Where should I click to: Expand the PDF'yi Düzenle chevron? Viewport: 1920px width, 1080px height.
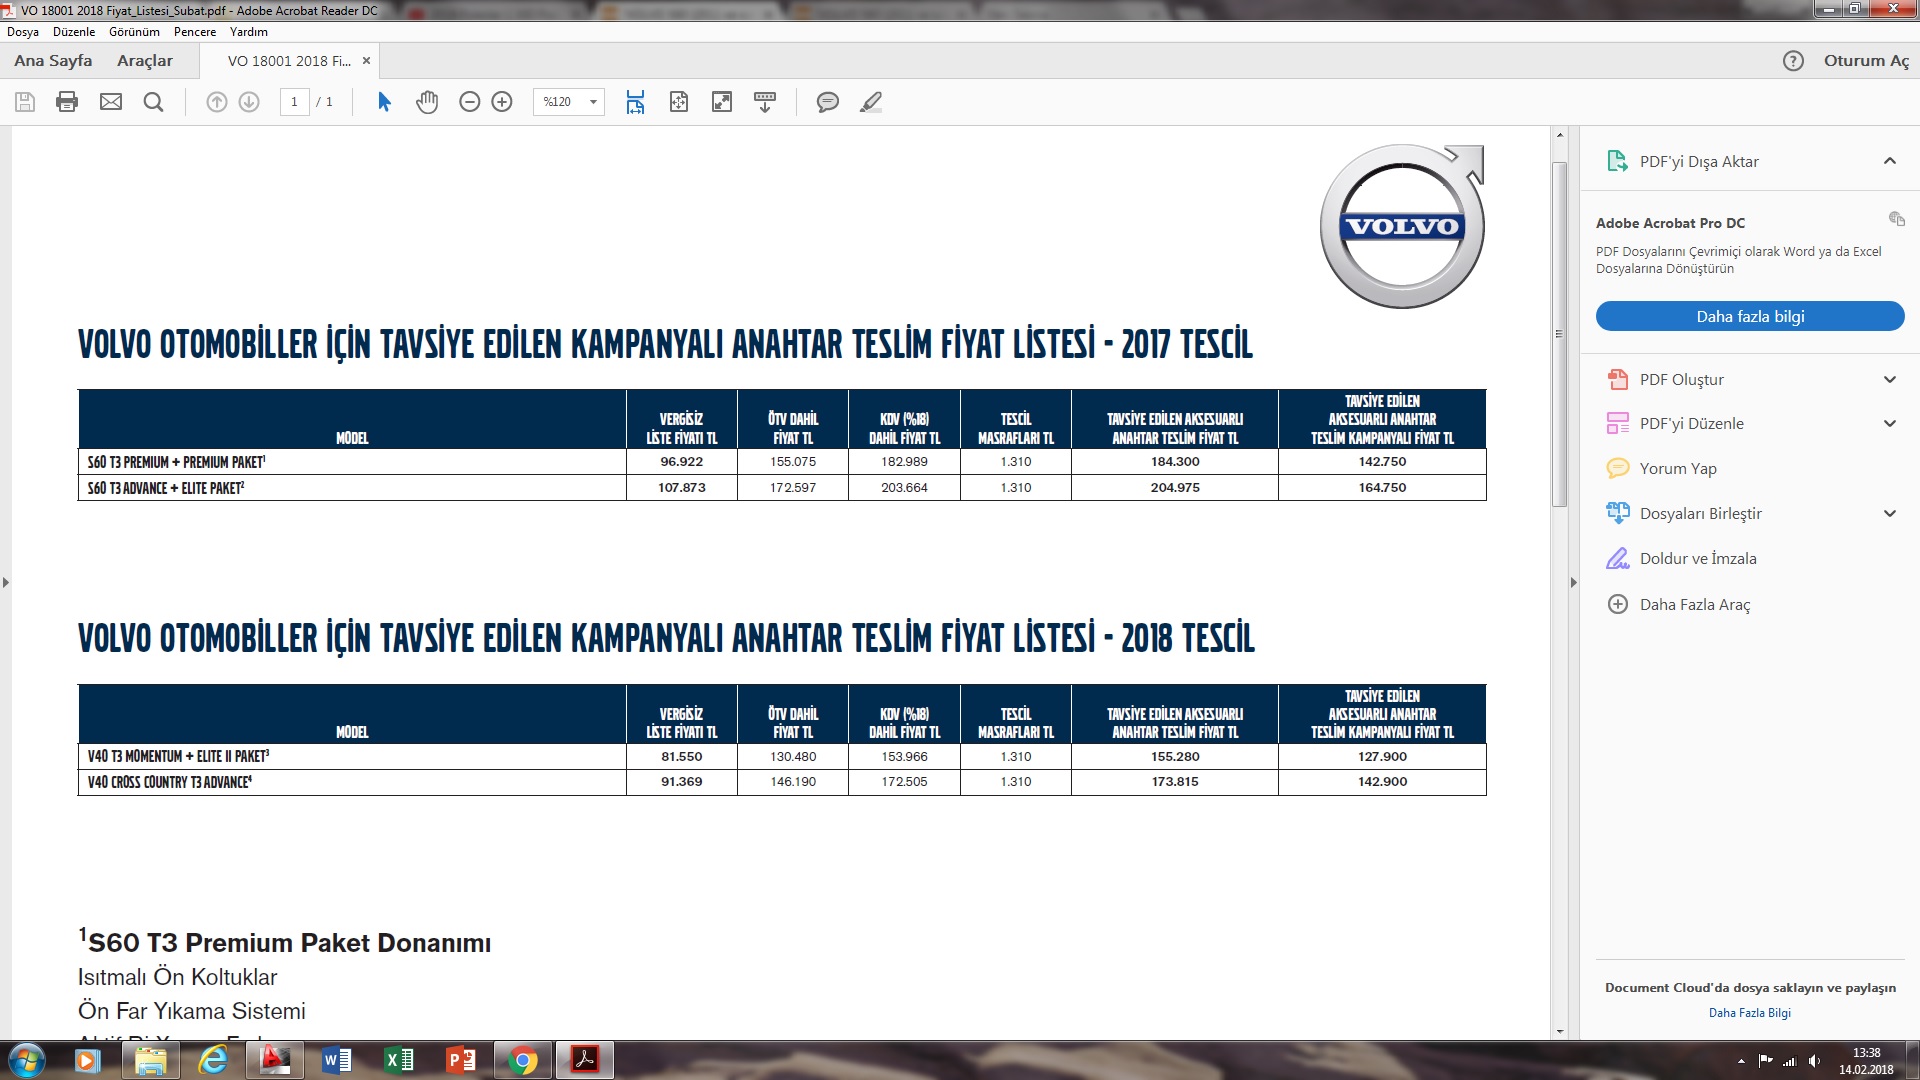click(1890, 424)
